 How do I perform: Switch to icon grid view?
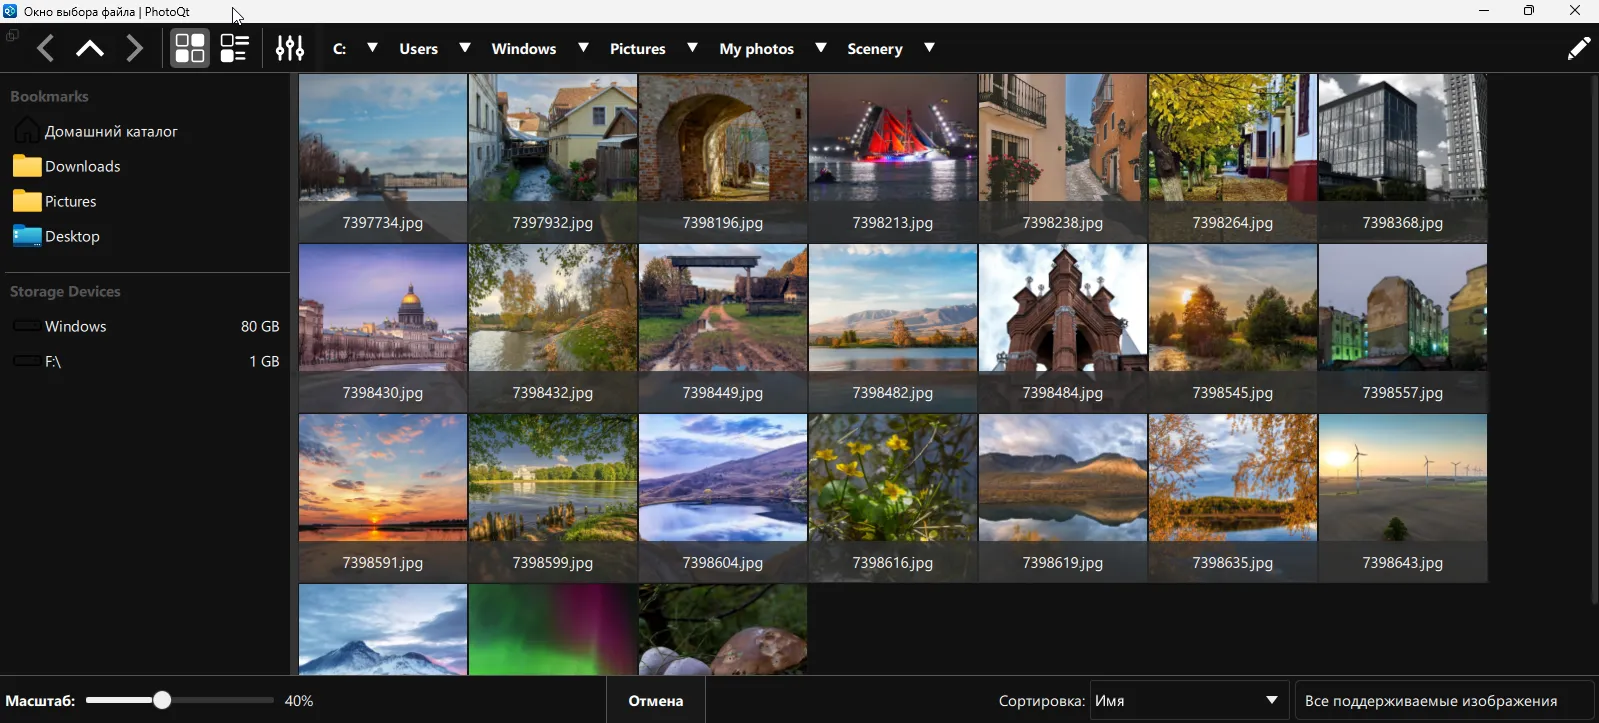coord(189,48)
